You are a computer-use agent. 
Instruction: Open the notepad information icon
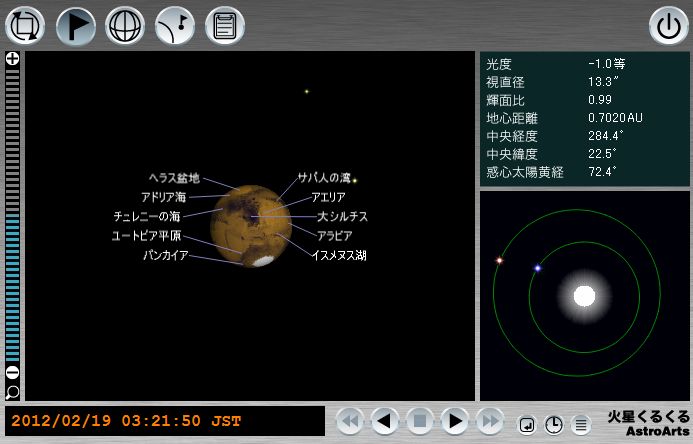coord(225,26)
